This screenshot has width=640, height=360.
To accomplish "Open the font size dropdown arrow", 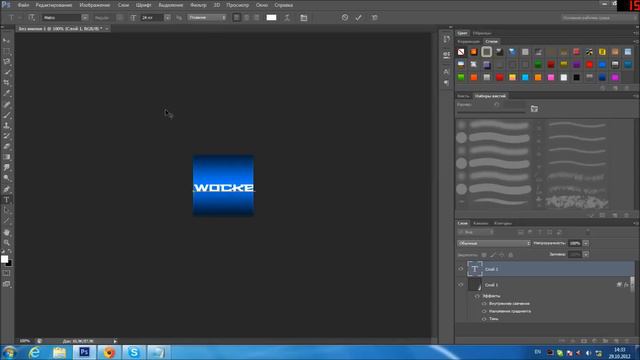I will point(167,18).
